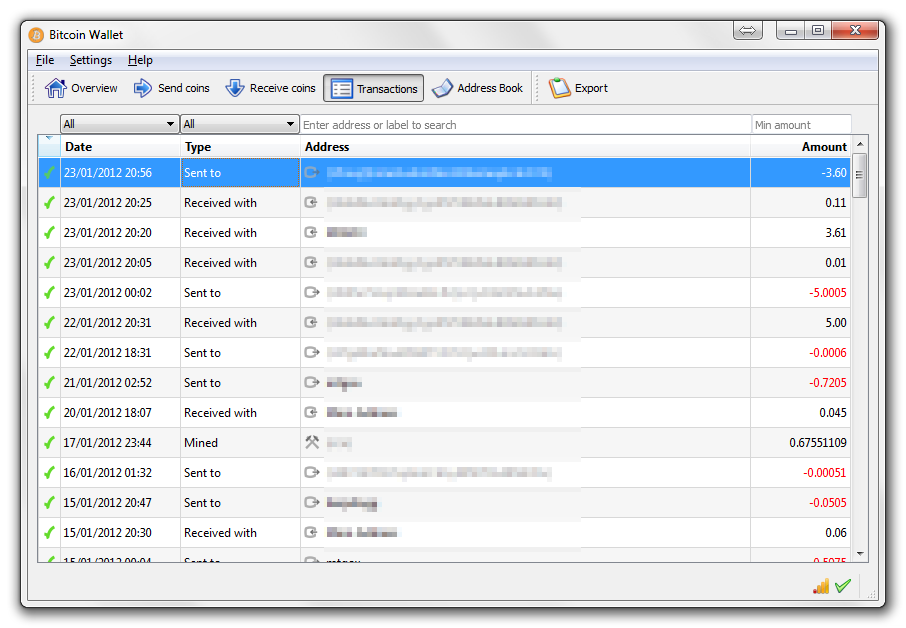
Task: Open the Settings menu
Action: coord(91,60)
